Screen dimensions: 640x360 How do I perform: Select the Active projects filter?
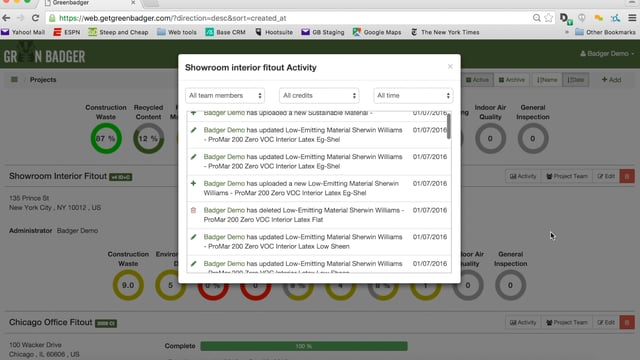point(478,80)
